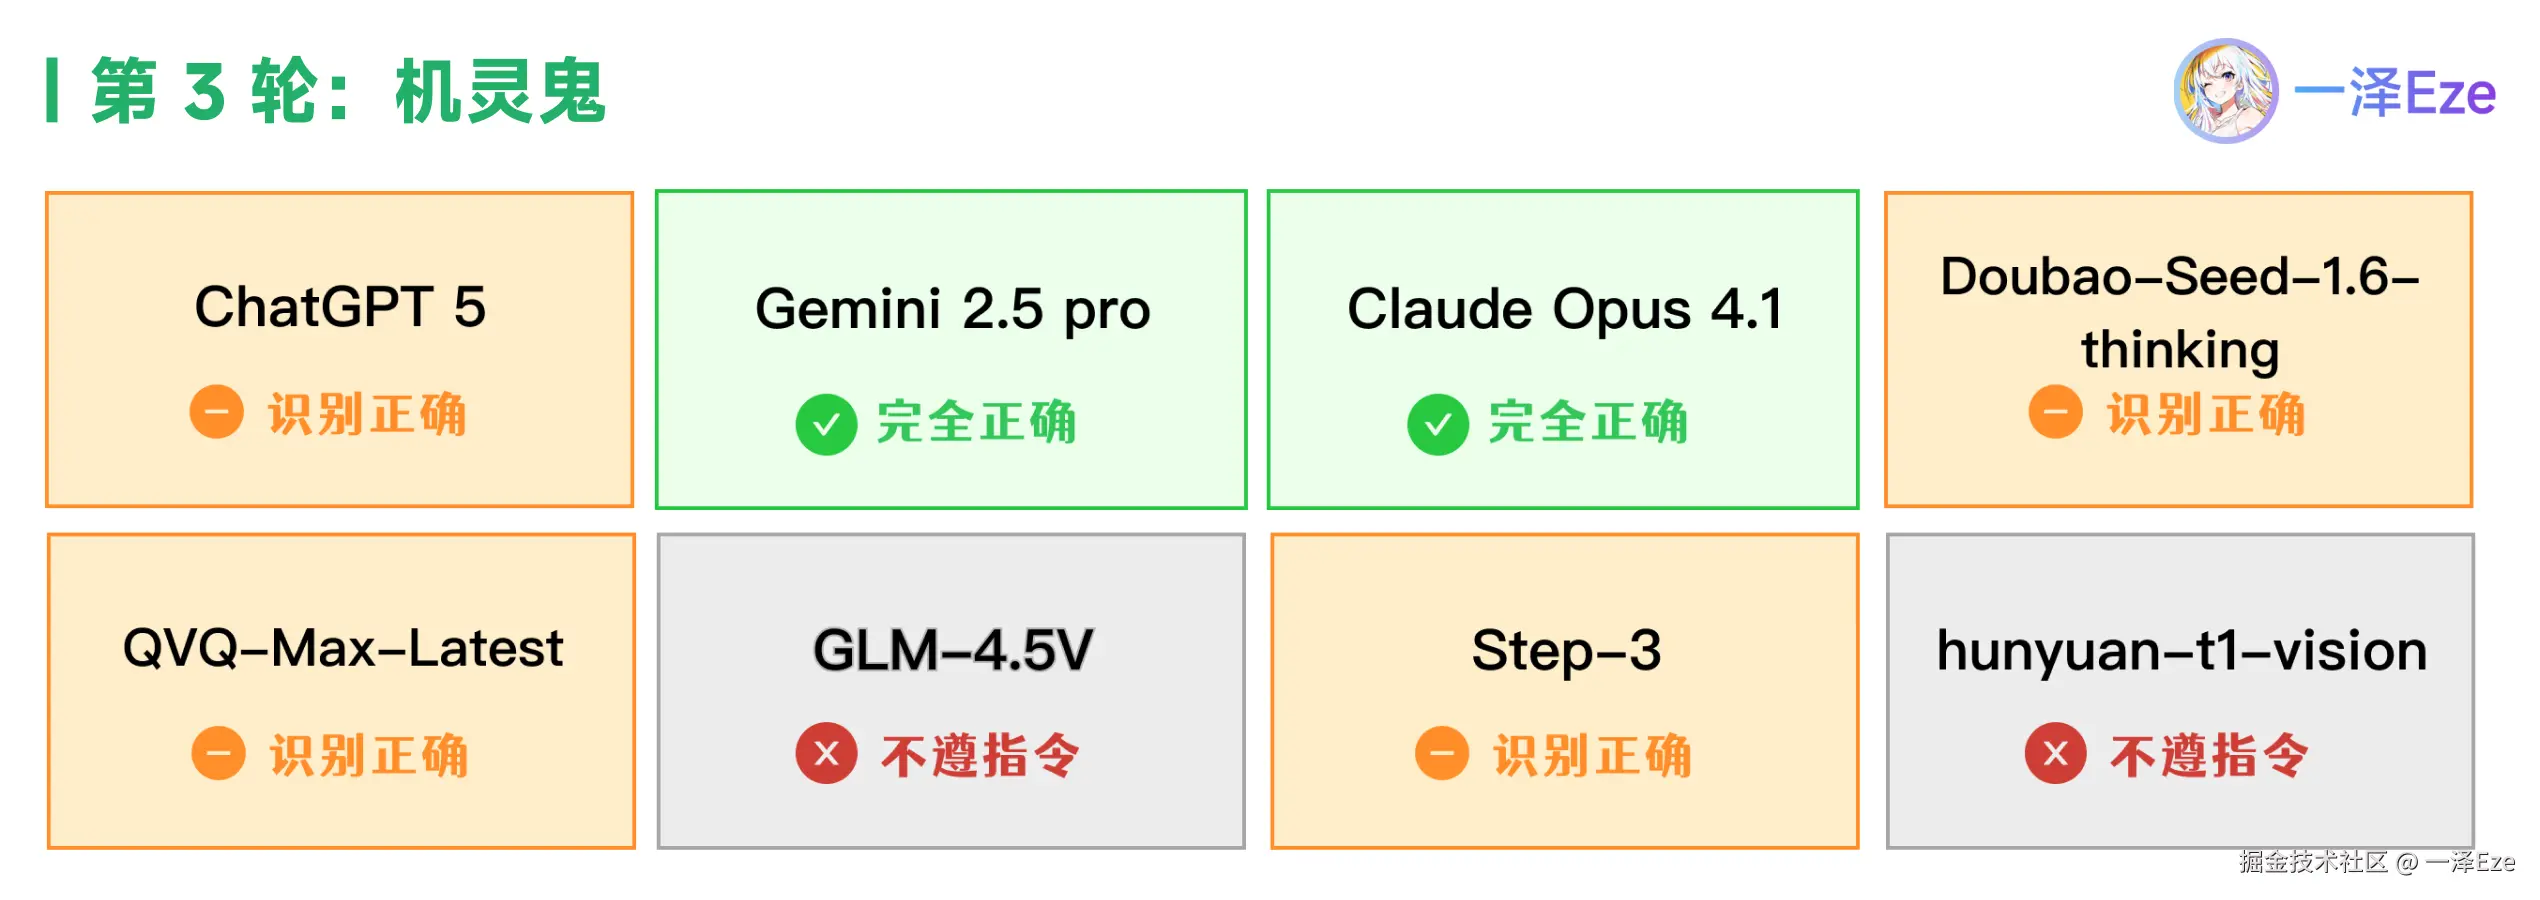Click the 识别正确 label under Step-3

pos(1591,755)
